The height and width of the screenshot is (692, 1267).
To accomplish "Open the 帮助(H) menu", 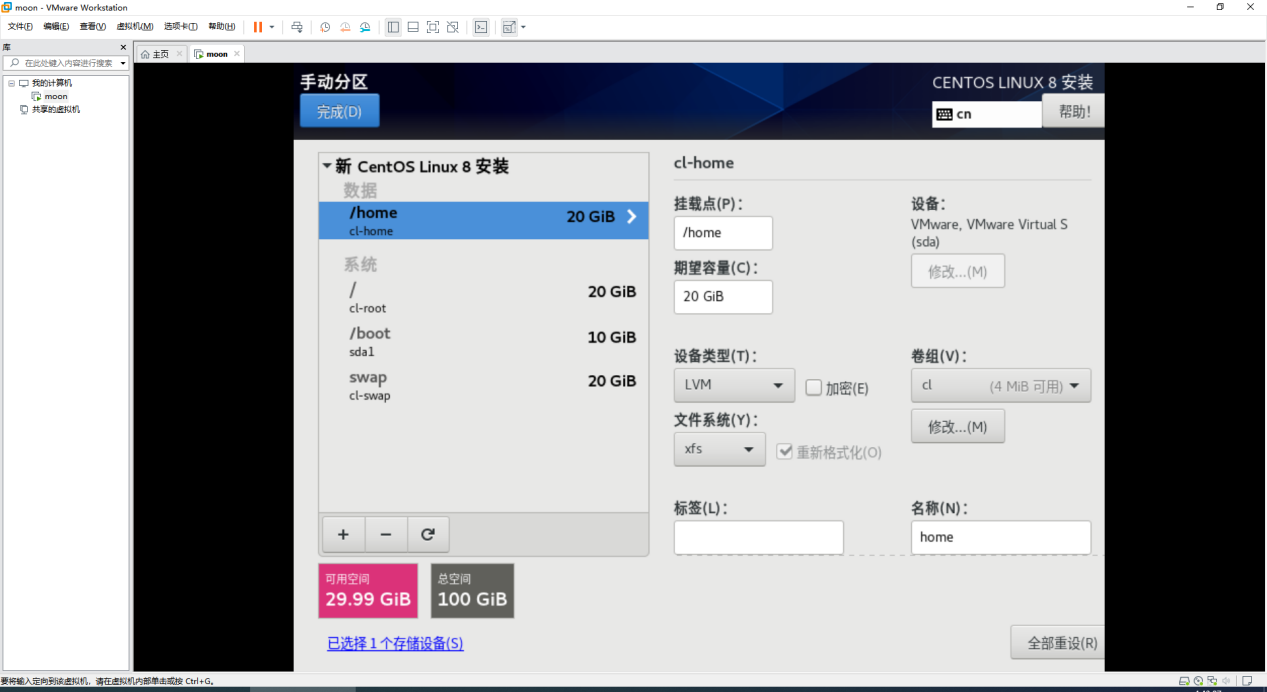I will pos(222,27).
